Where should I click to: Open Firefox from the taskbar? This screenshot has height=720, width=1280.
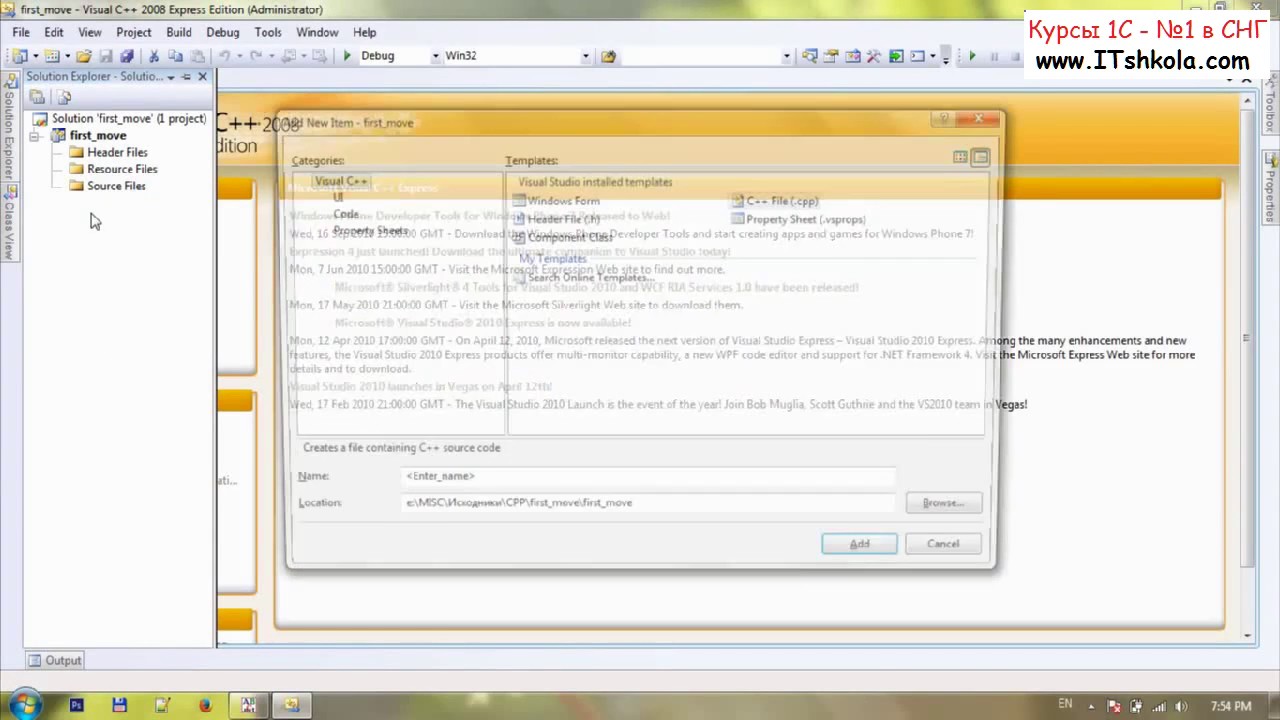tap(205, 705)
